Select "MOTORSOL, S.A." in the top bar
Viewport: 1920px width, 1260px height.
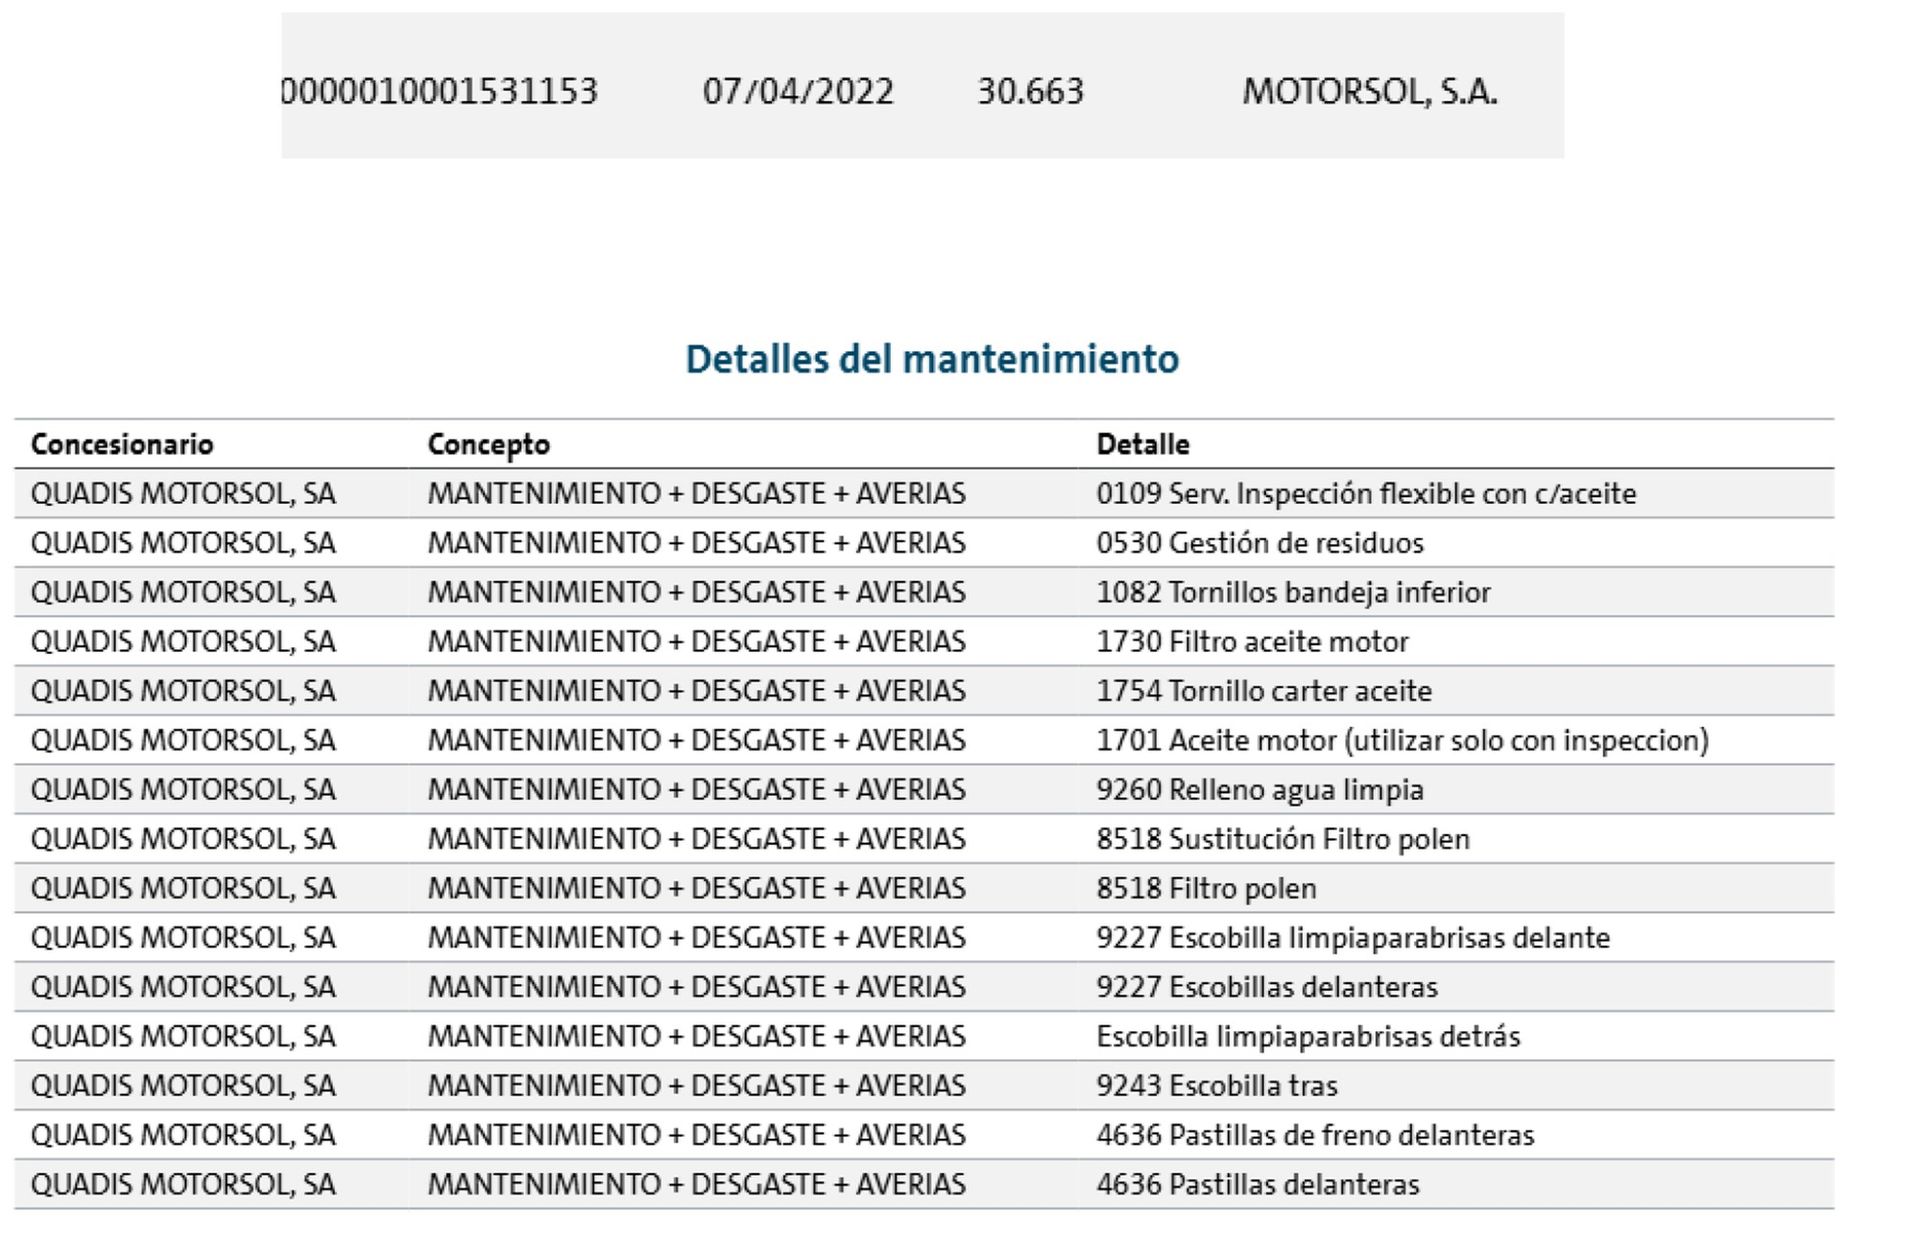[1370, 92]
